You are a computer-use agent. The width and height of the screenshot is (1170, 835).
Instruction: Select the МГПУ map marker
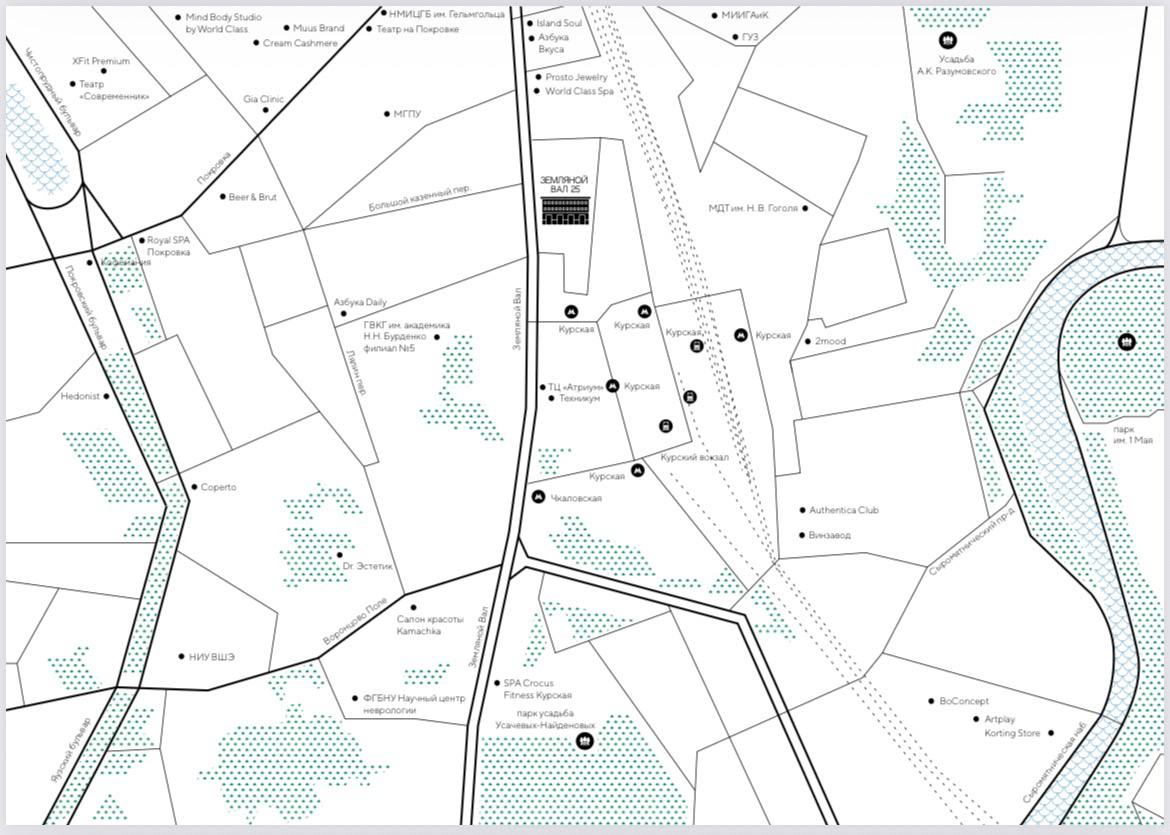tap(387, 114)
